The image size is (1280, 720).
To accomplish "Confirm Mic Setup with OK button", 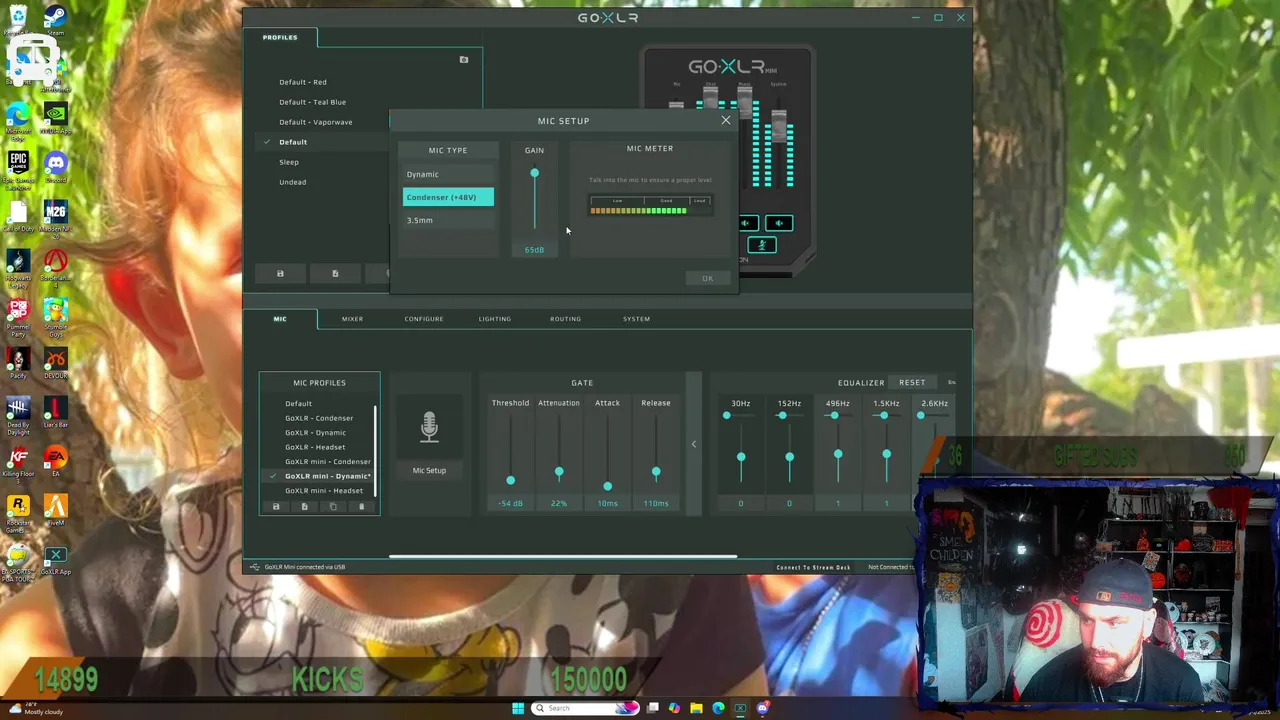I will coord(707,279).
